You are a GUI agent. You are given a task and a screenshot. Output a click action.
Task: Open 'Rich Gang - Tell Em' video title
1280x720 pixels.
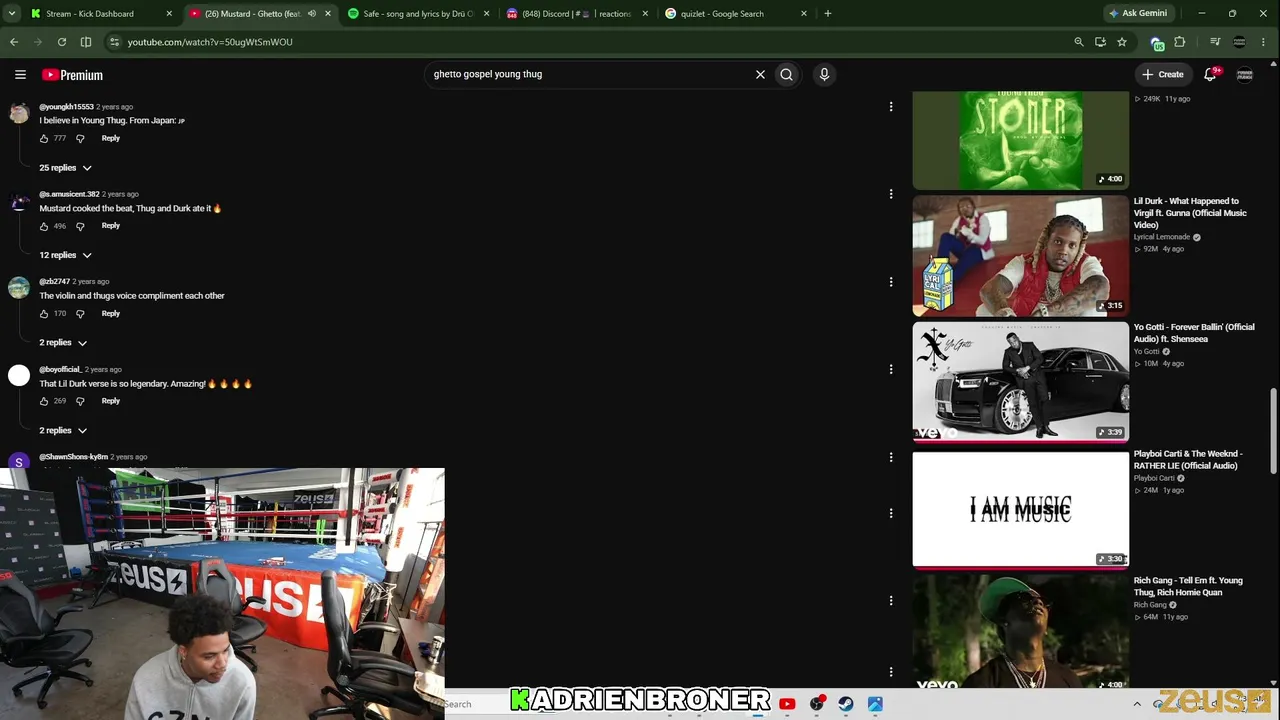pos(1188,586)
